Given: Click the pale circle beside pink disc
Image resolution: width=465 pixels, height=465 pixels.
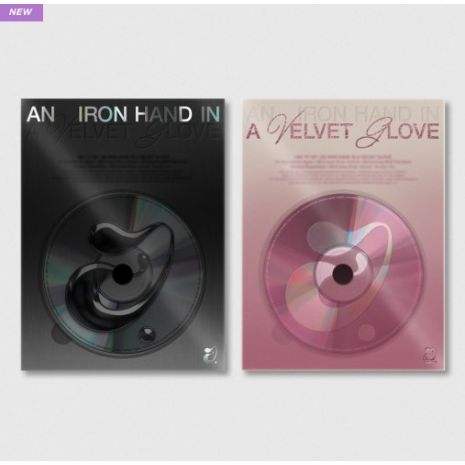Looking at the screenshot, I should (365, 332).
